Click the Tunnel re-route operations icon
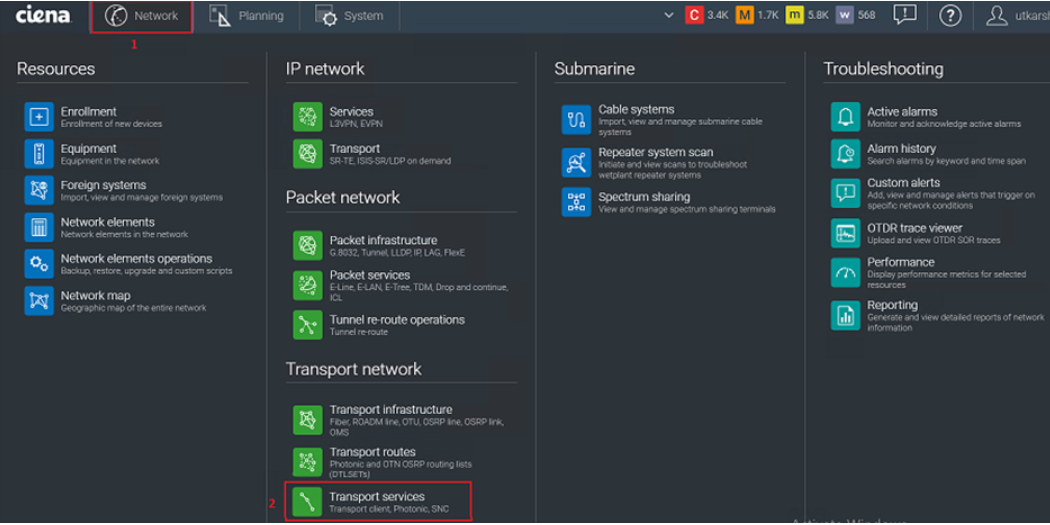Viewport: 1050px width, 525px height. (x=307, y=325)
